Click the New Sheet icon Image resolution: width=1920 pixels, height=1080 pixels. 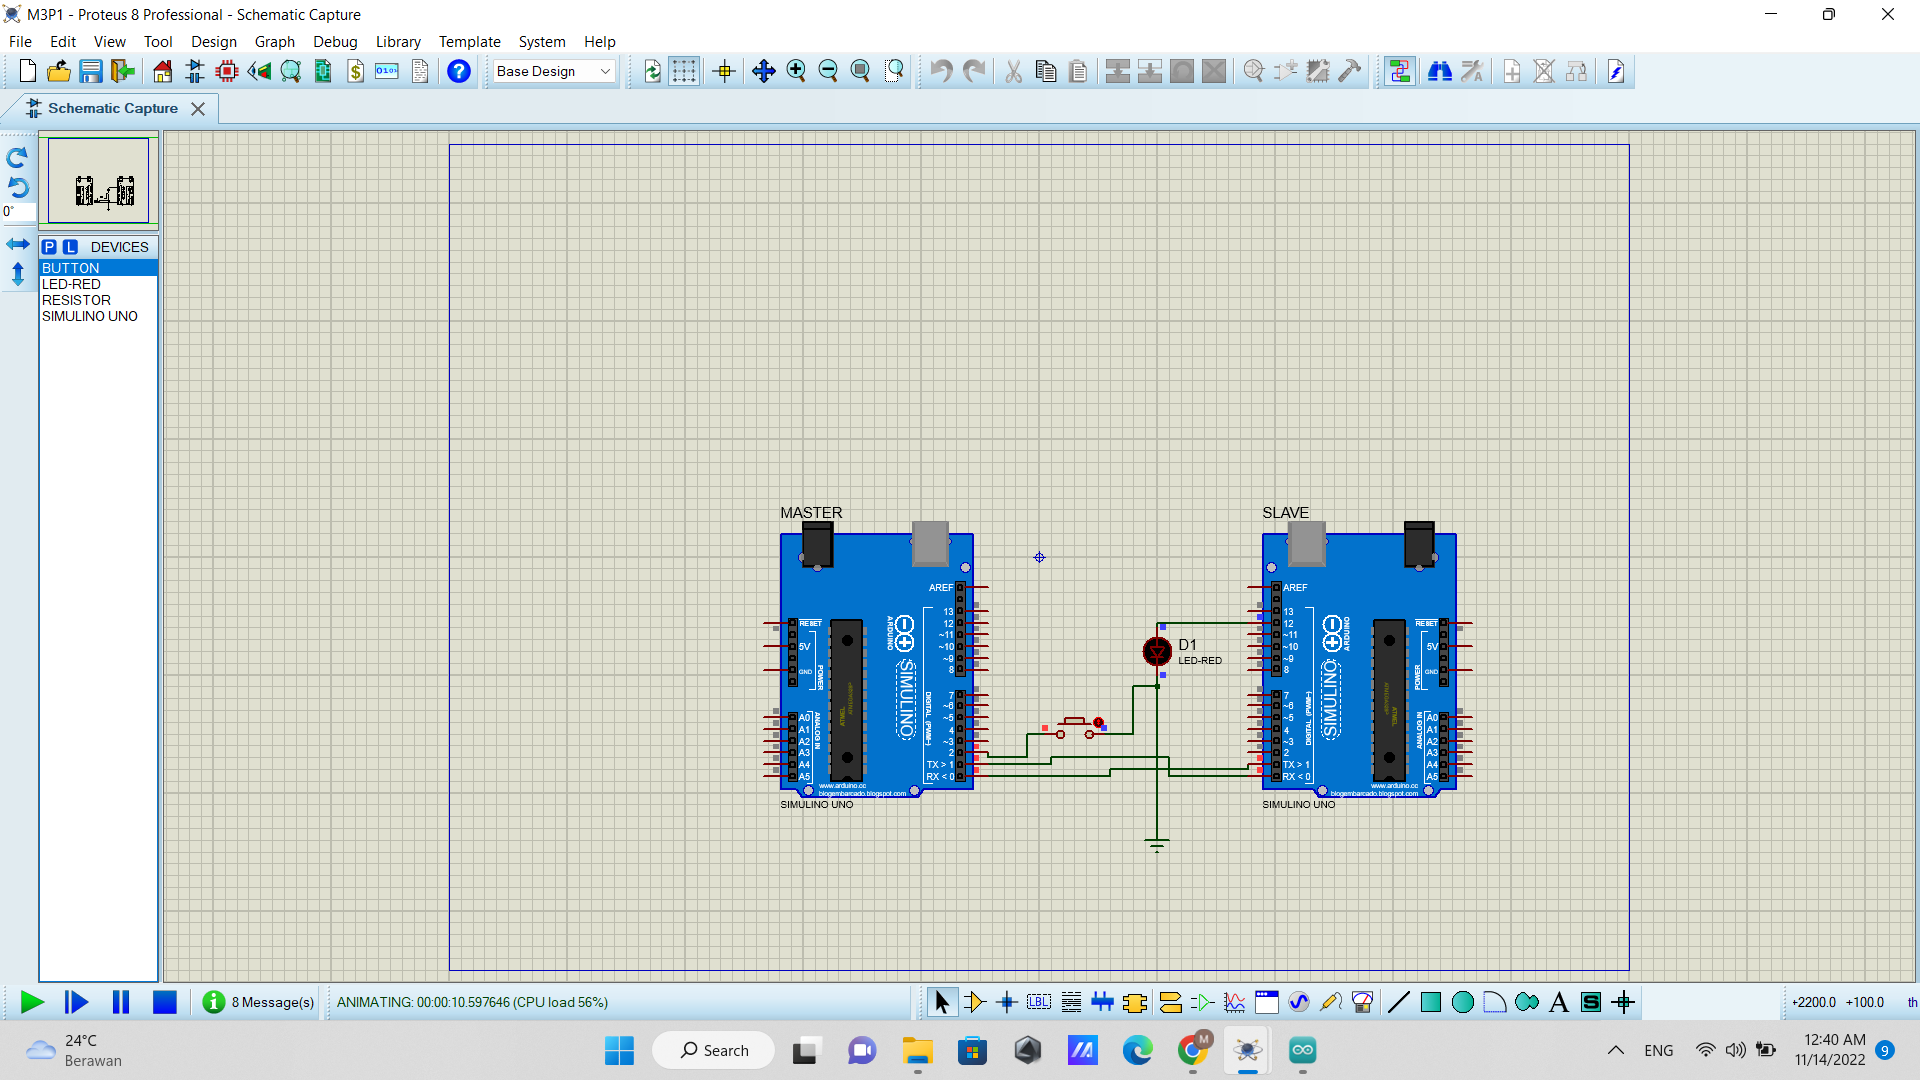click(x=1512, y=71)
